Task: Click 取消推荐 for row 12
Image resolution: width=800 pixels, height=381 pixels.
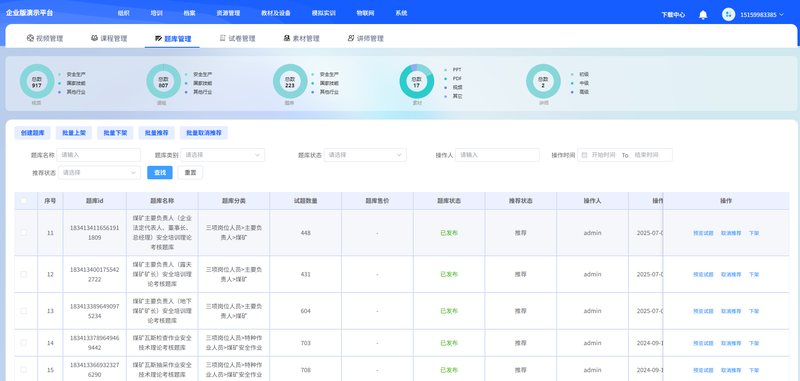Action: pos(731,274)
